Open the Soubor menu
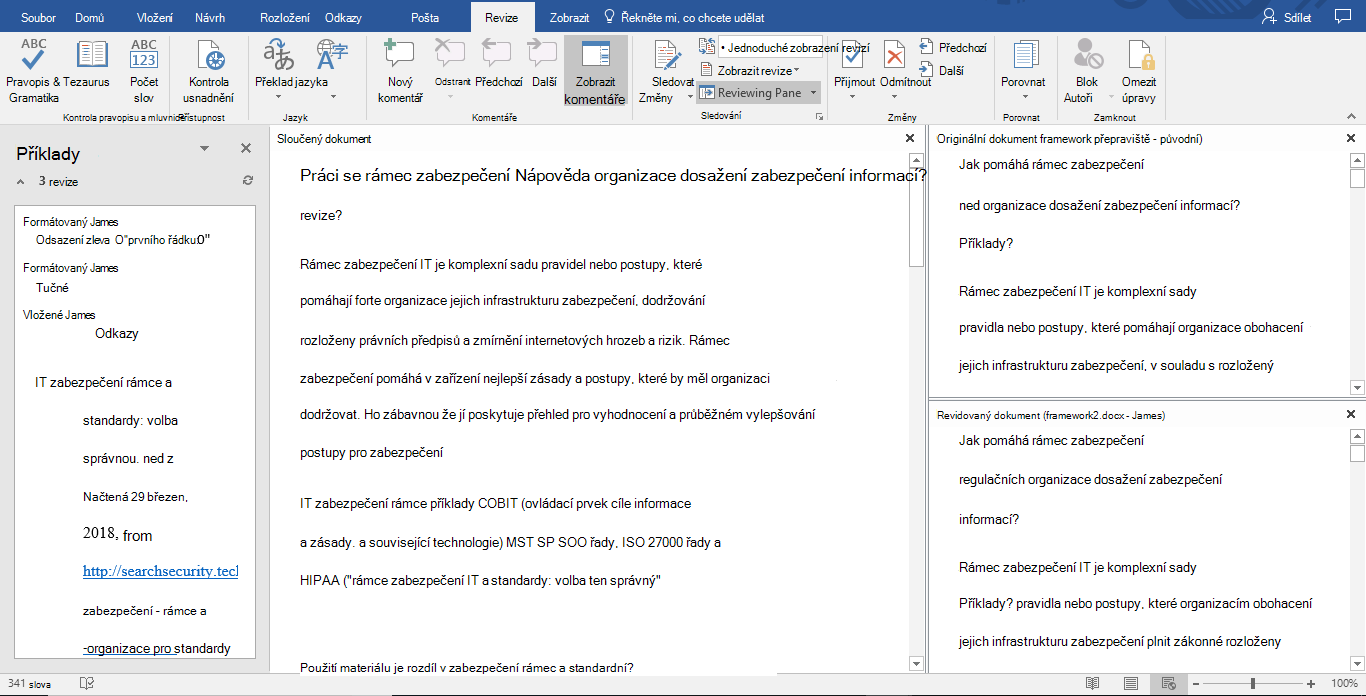Viewport: 1366px width, 696px height. [30, 18]
